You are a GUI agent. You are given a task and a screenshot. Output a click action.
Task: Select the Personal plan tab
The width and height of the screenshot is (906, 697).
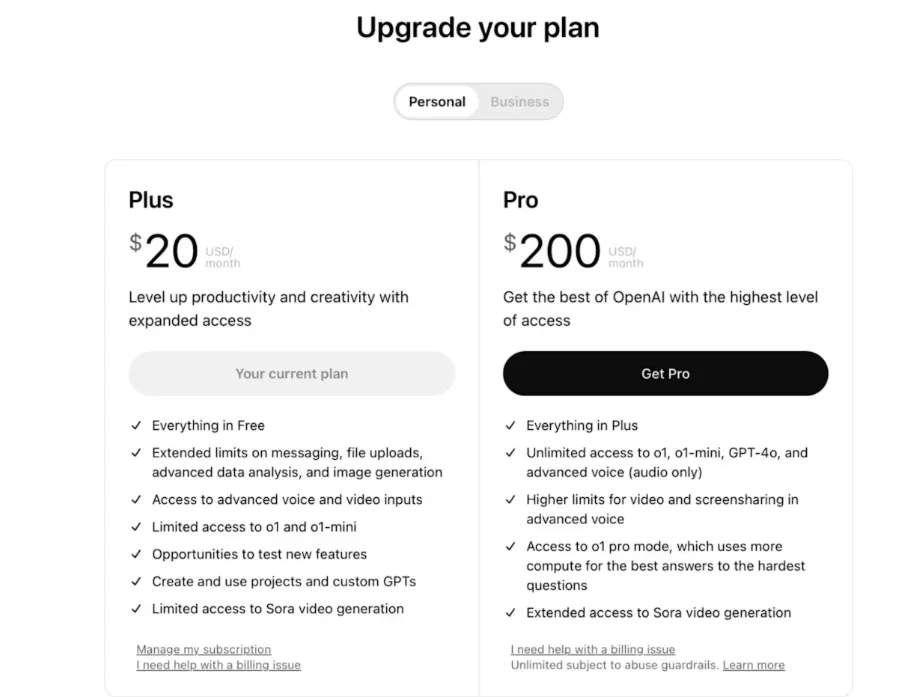tap(437, 102)
